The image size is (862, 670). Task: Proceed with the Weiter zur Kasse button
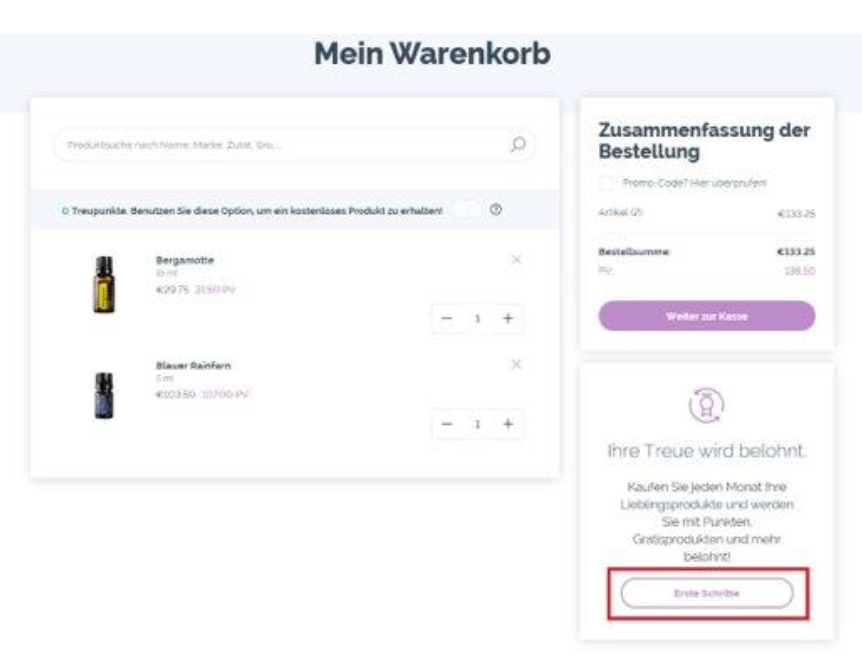pos(706,316)
